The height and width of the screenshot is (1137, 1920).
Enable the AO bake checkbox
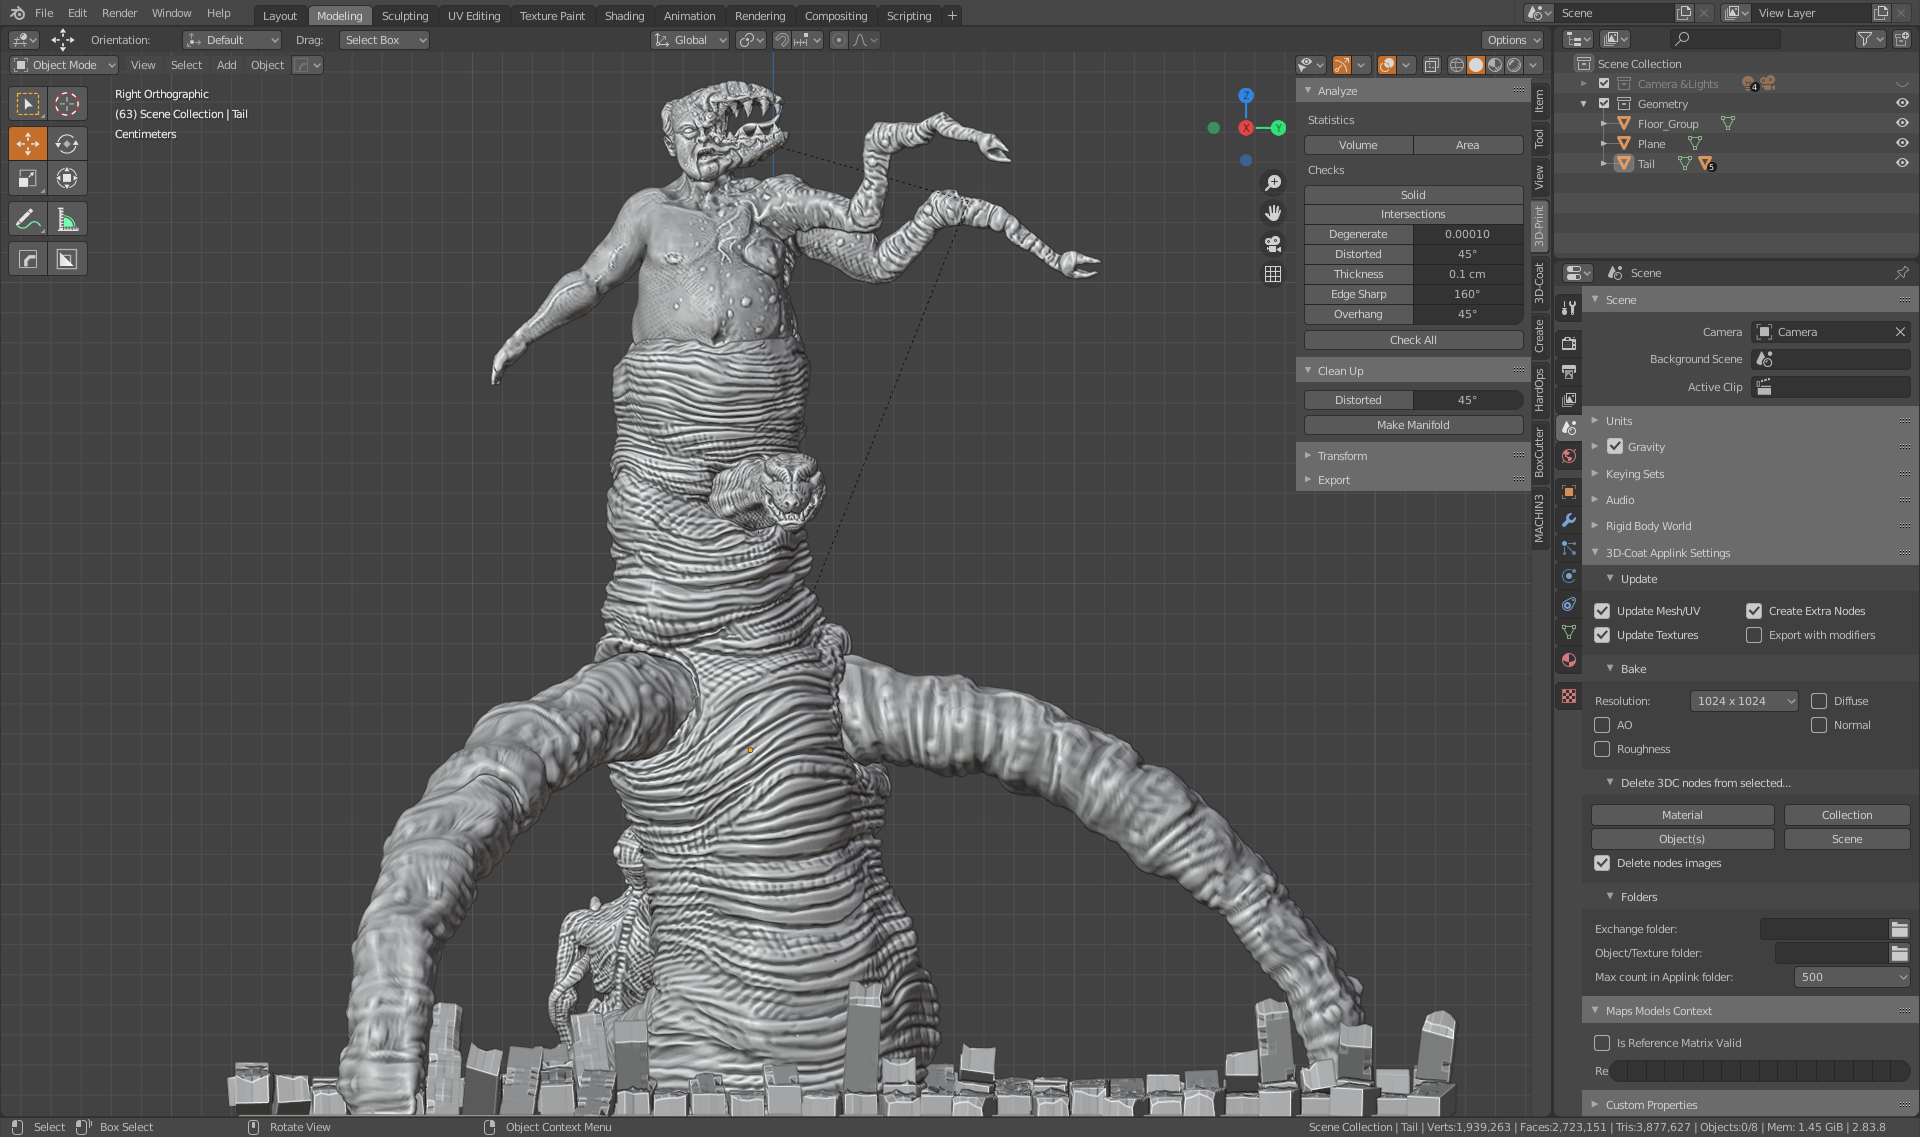[x=1602, y=725]
